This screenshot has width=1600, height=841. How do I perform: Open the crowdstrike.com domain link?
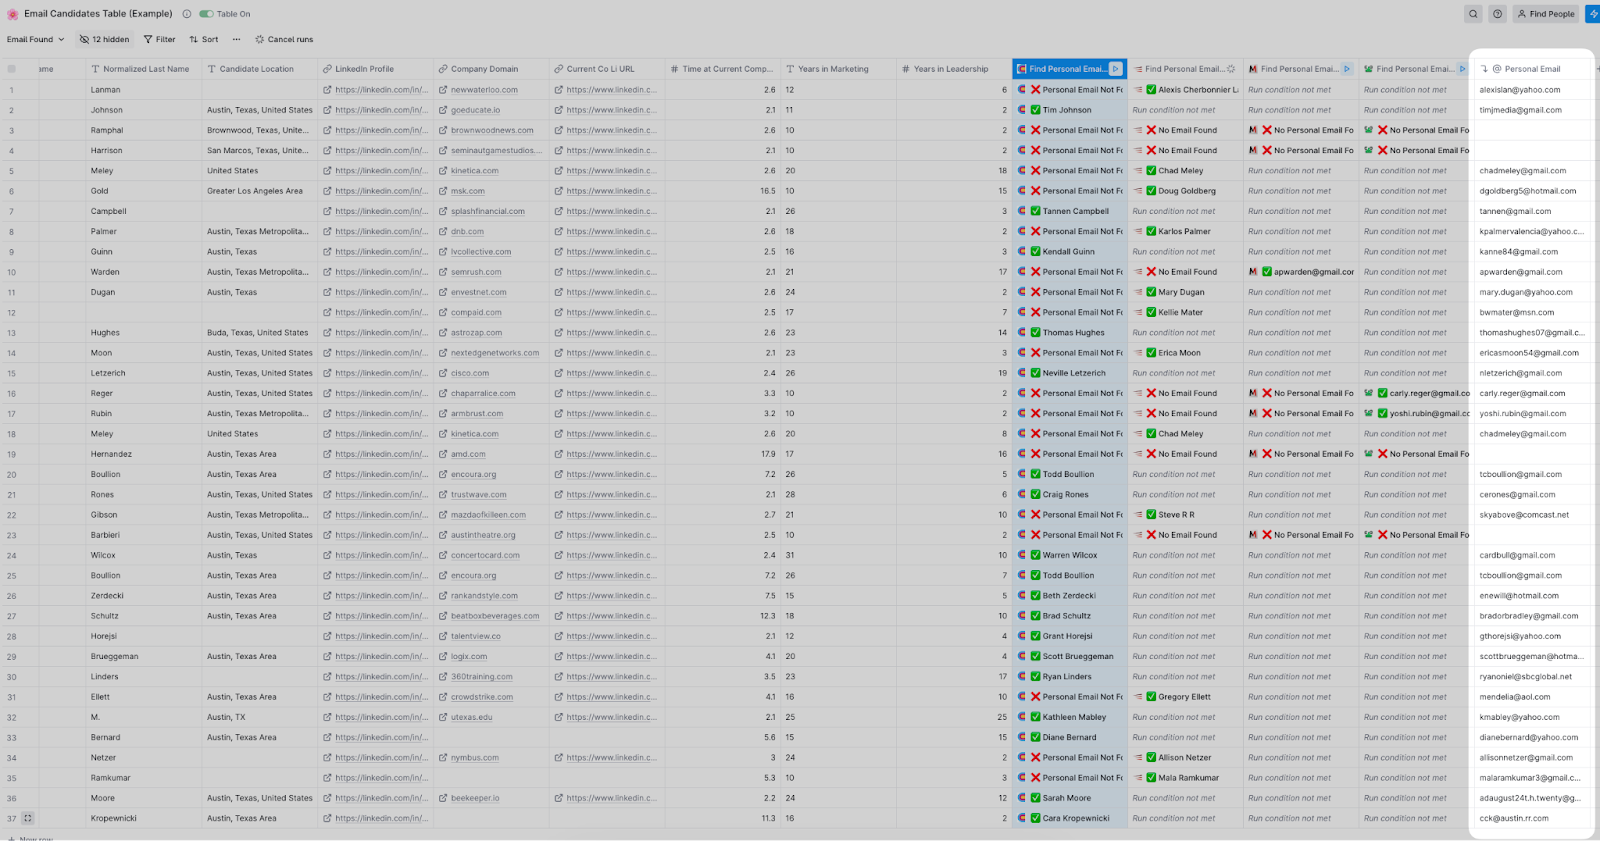(482, 697)
